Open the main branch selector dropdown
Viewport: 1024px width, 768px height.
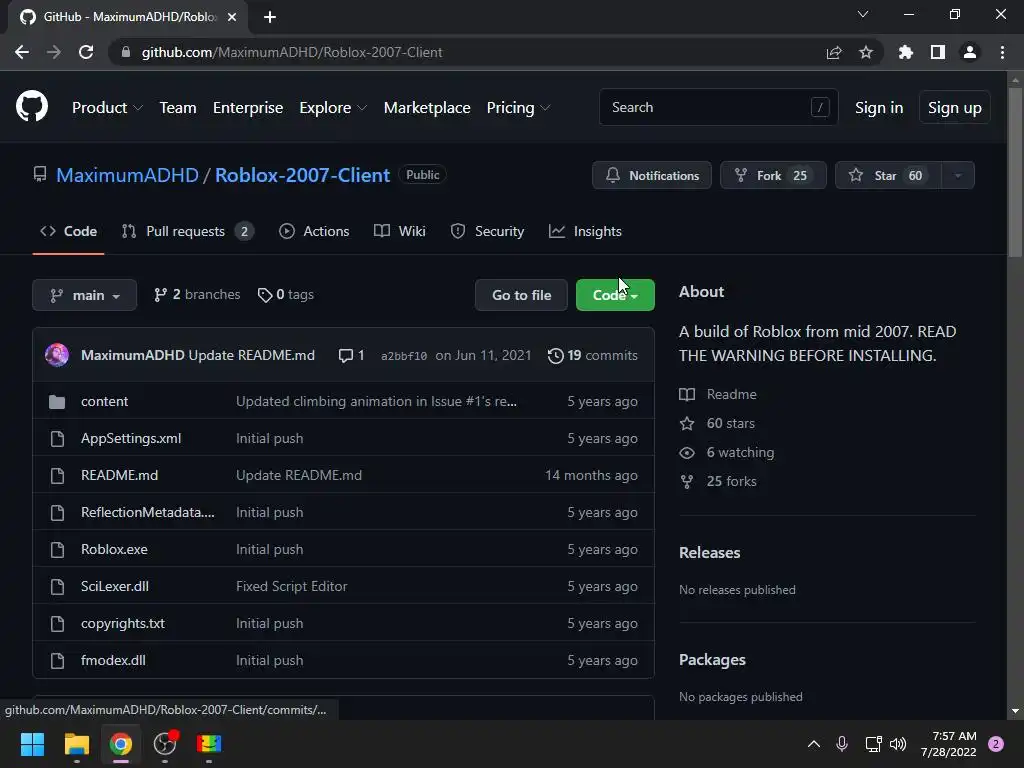click(x=84, y=295)
